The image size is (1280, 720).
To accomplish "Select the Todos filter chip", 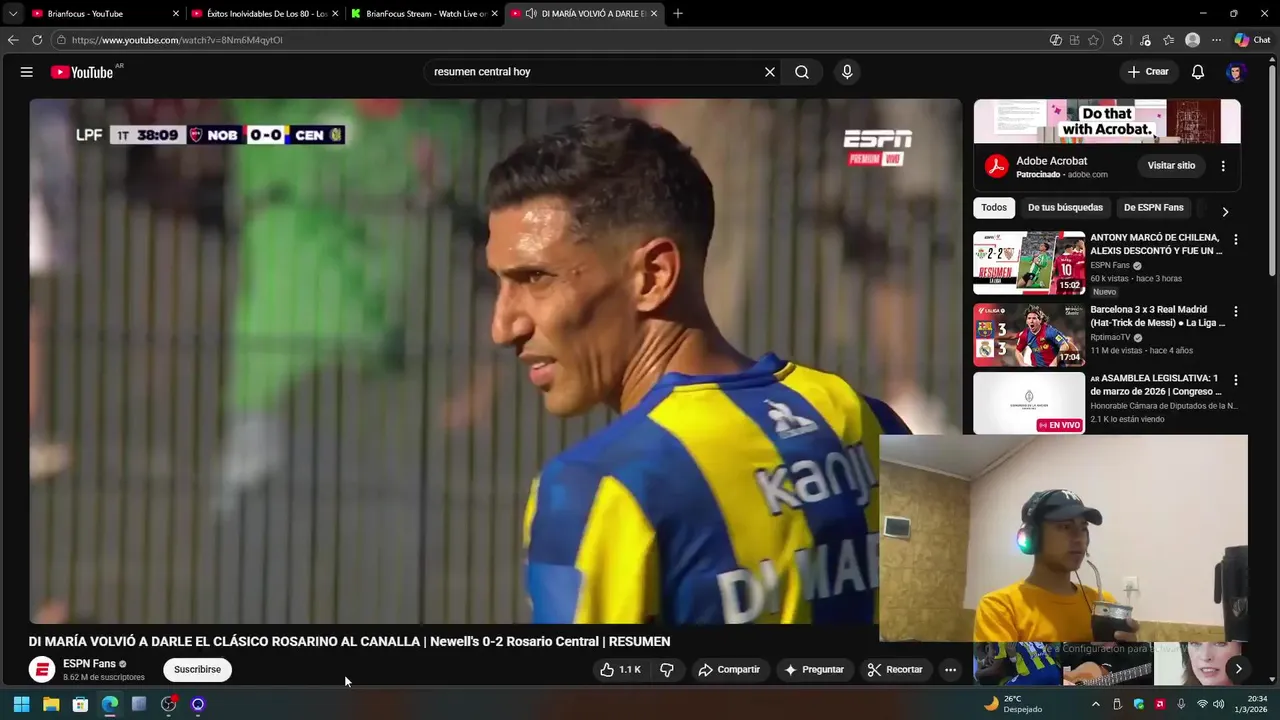I will [x=994, y=208].
